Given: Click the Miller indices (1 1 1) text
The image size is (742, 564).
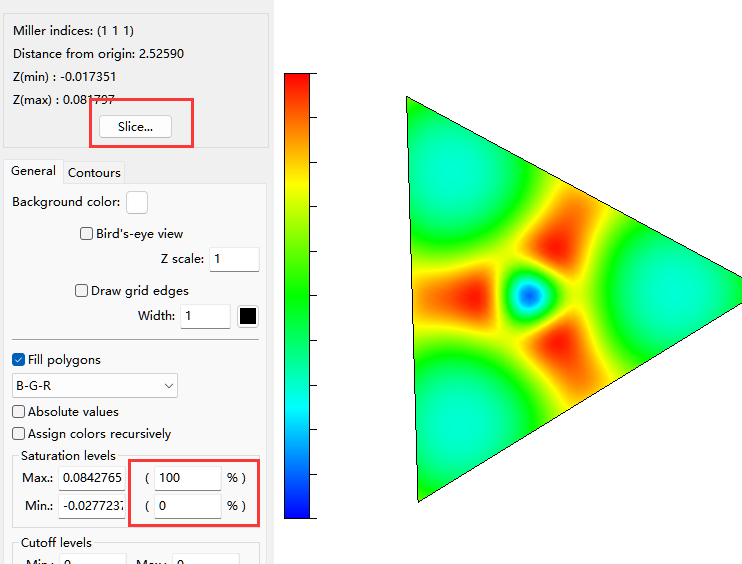Looking at the screenshot, I should [x=73, y=31].
